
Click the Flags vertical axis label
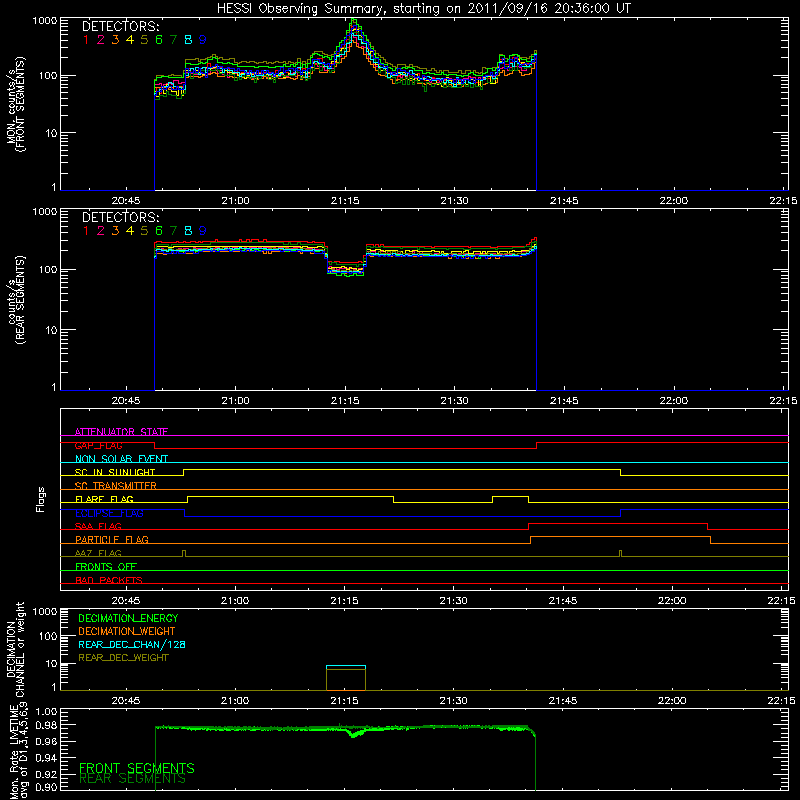[41, 499]
